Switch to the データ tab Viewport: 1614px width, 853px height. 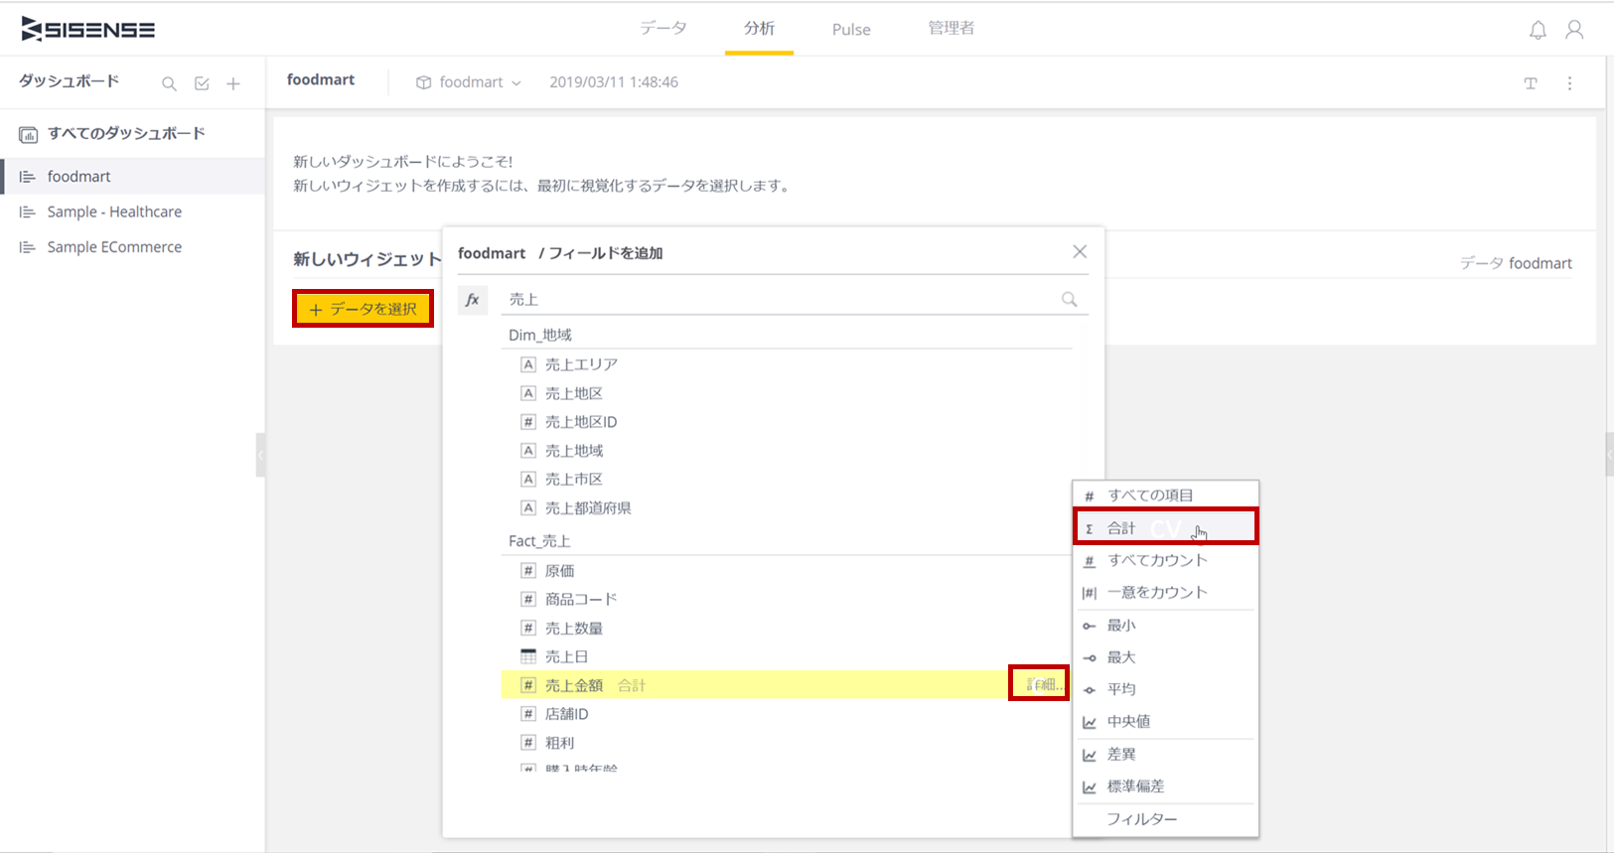(663, 28)
